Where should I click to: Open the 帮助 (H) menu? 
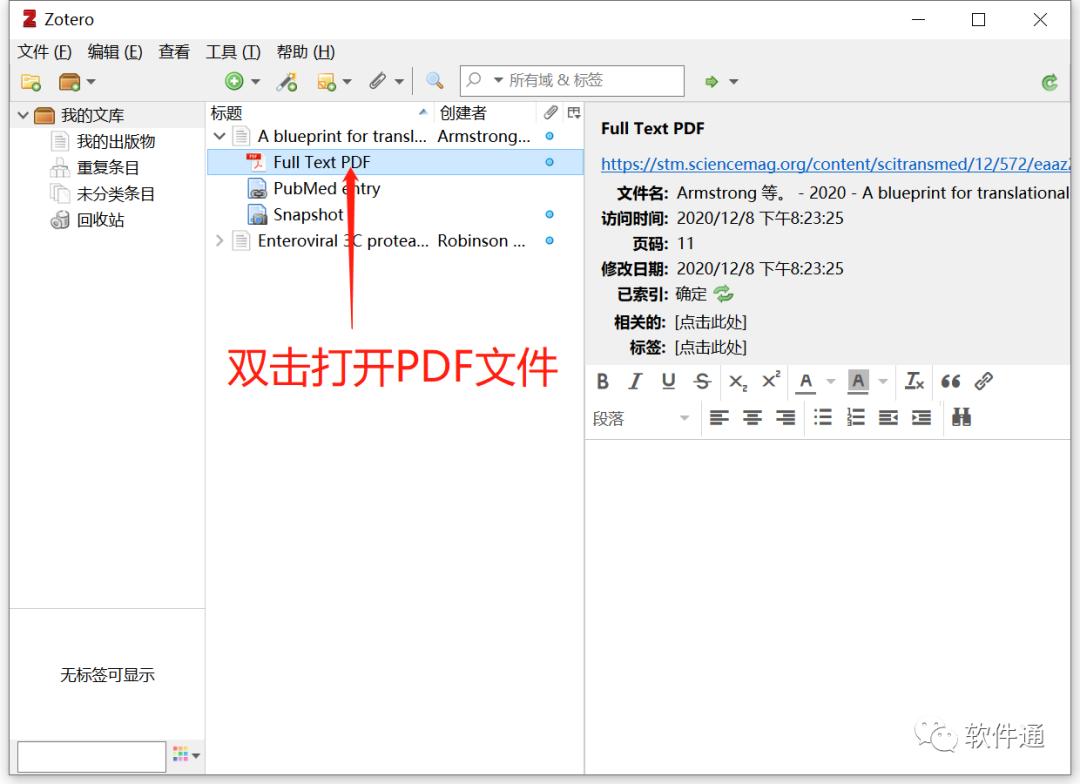[x=305, y=52]
